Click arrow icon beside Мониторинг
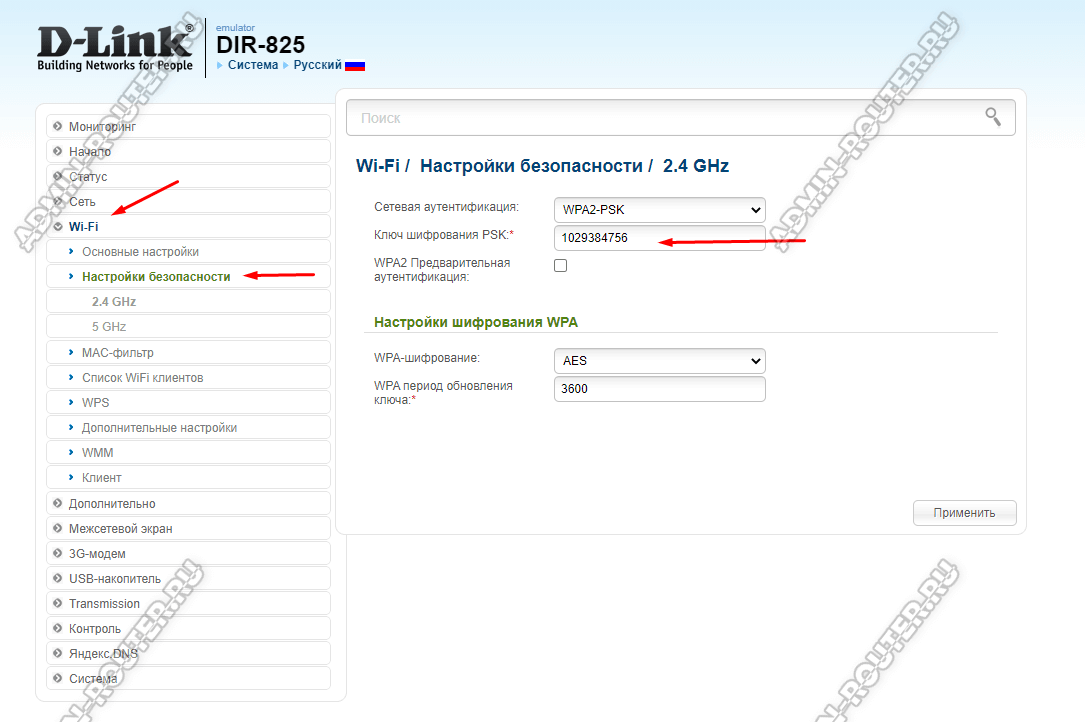 (58, 127)
